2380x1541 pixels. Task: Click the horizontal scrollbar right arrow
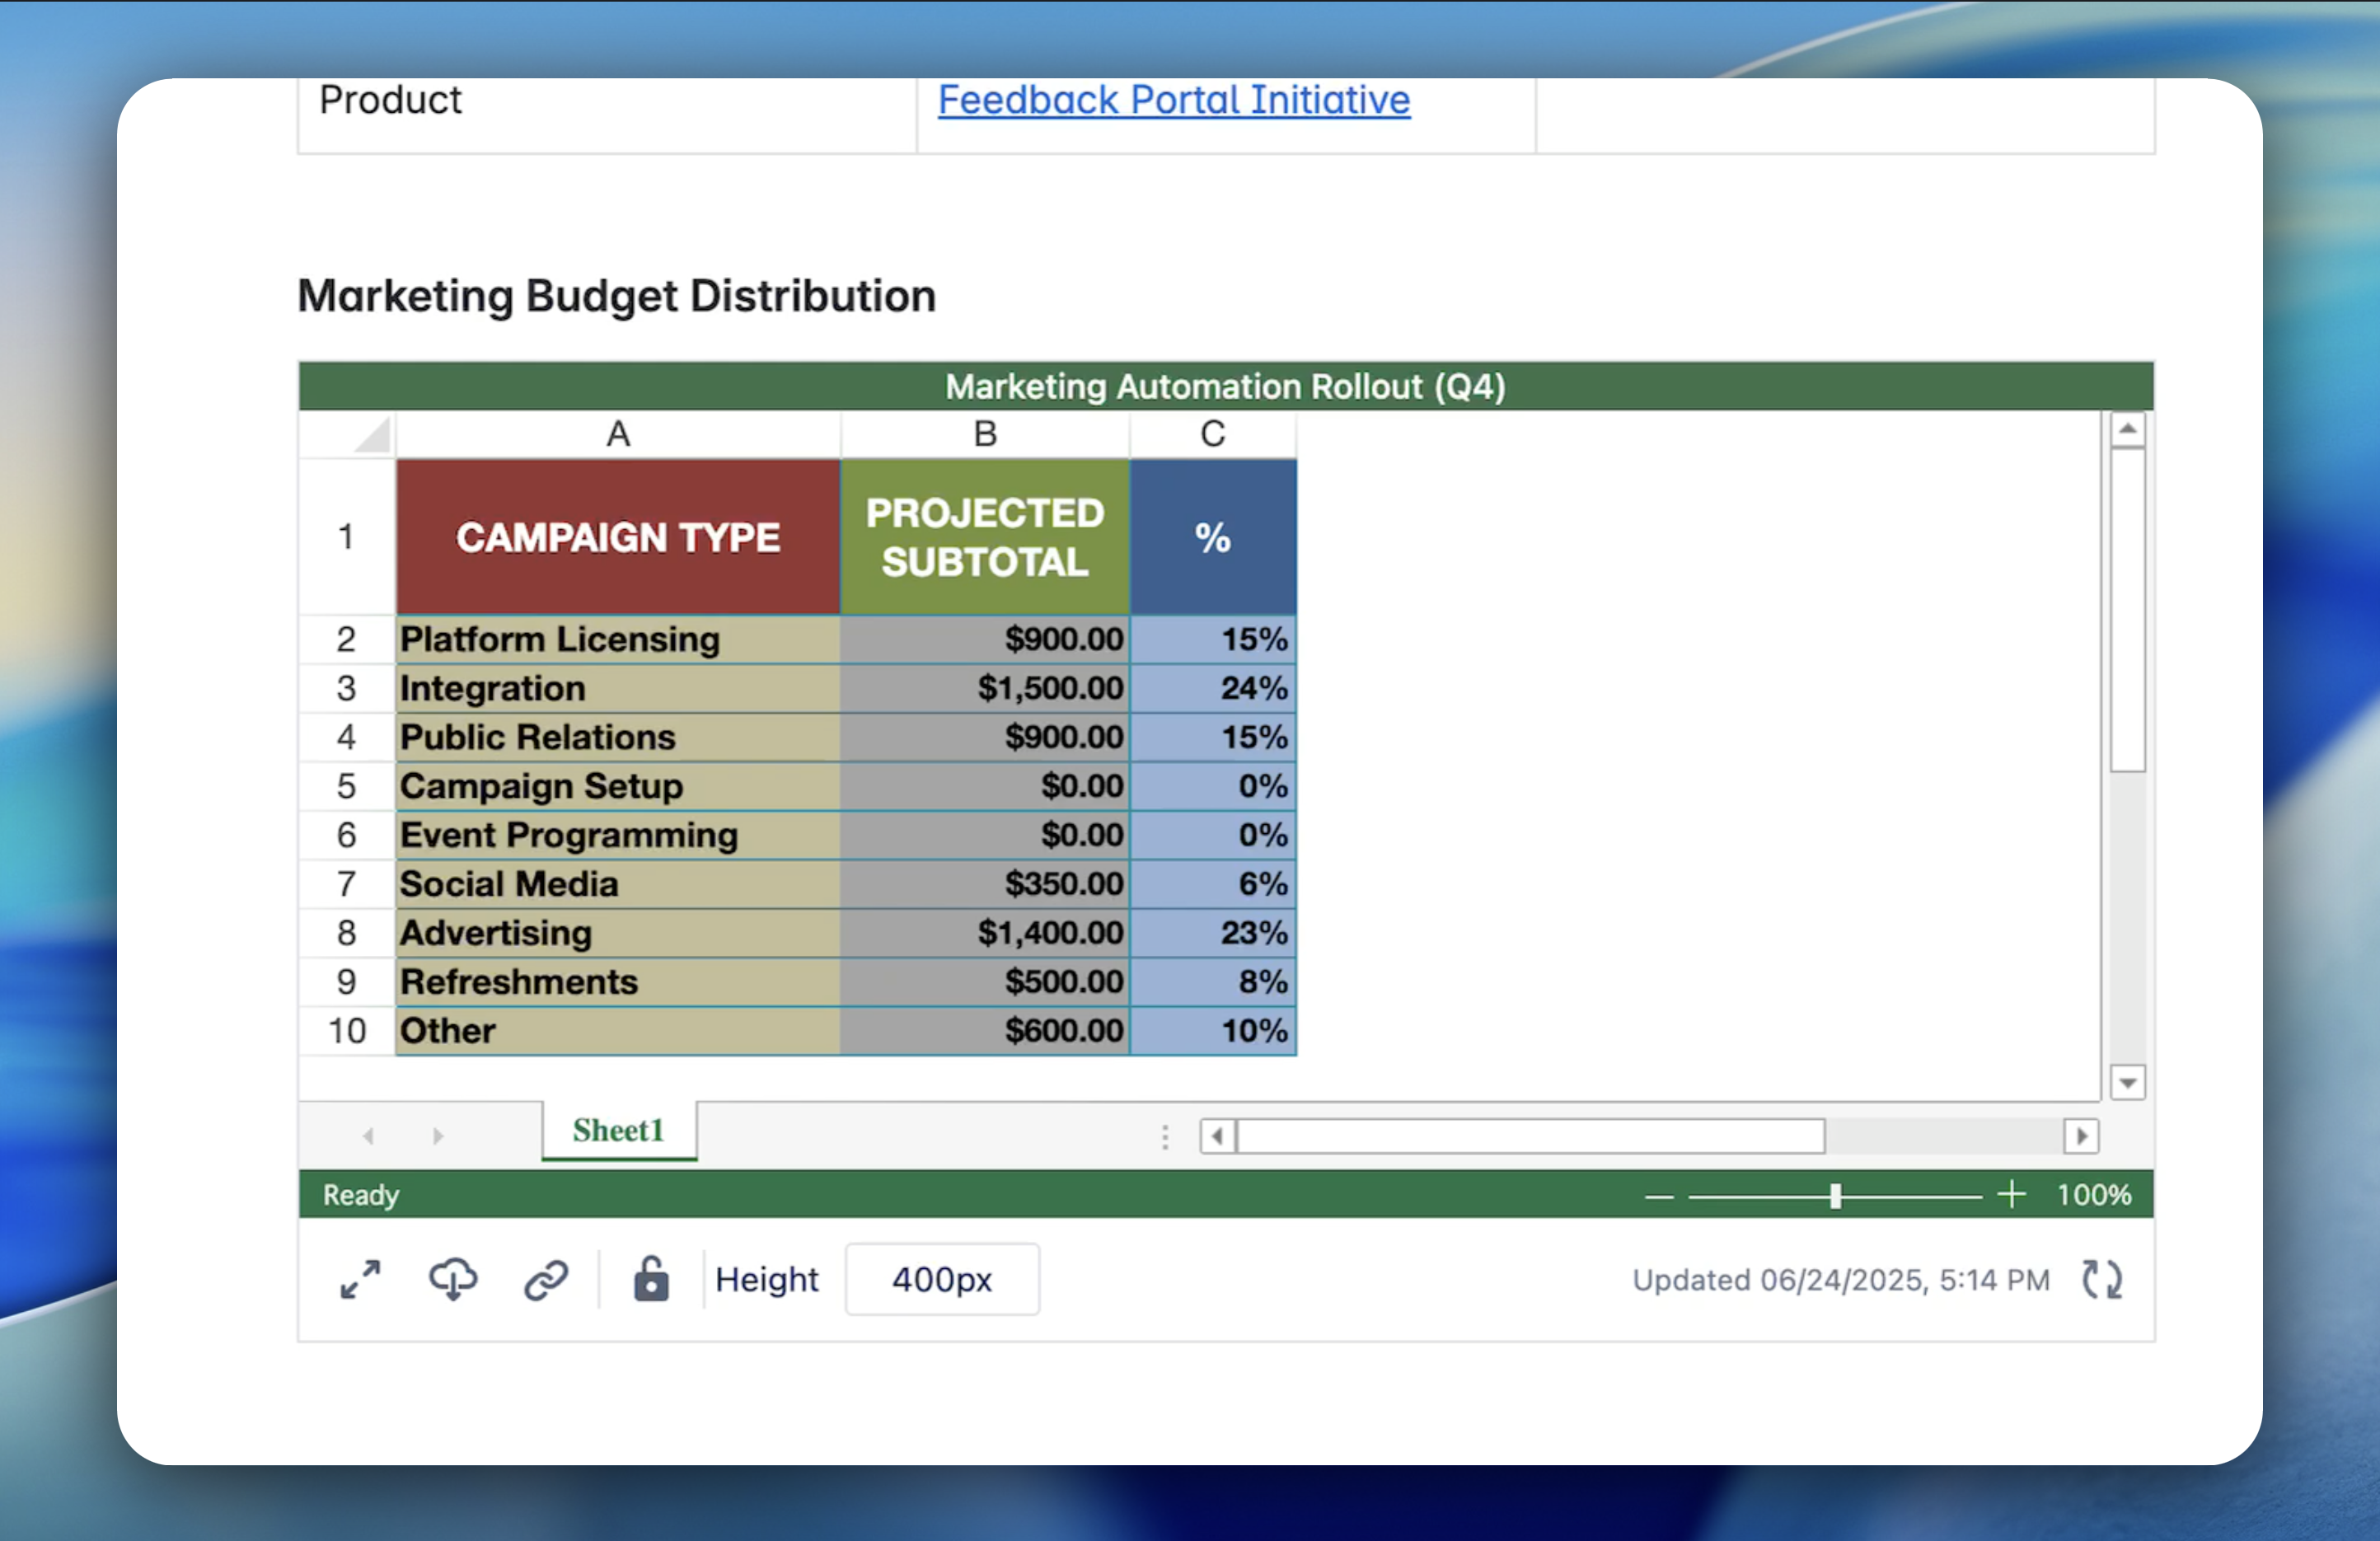click(x=2081, y=1136)
